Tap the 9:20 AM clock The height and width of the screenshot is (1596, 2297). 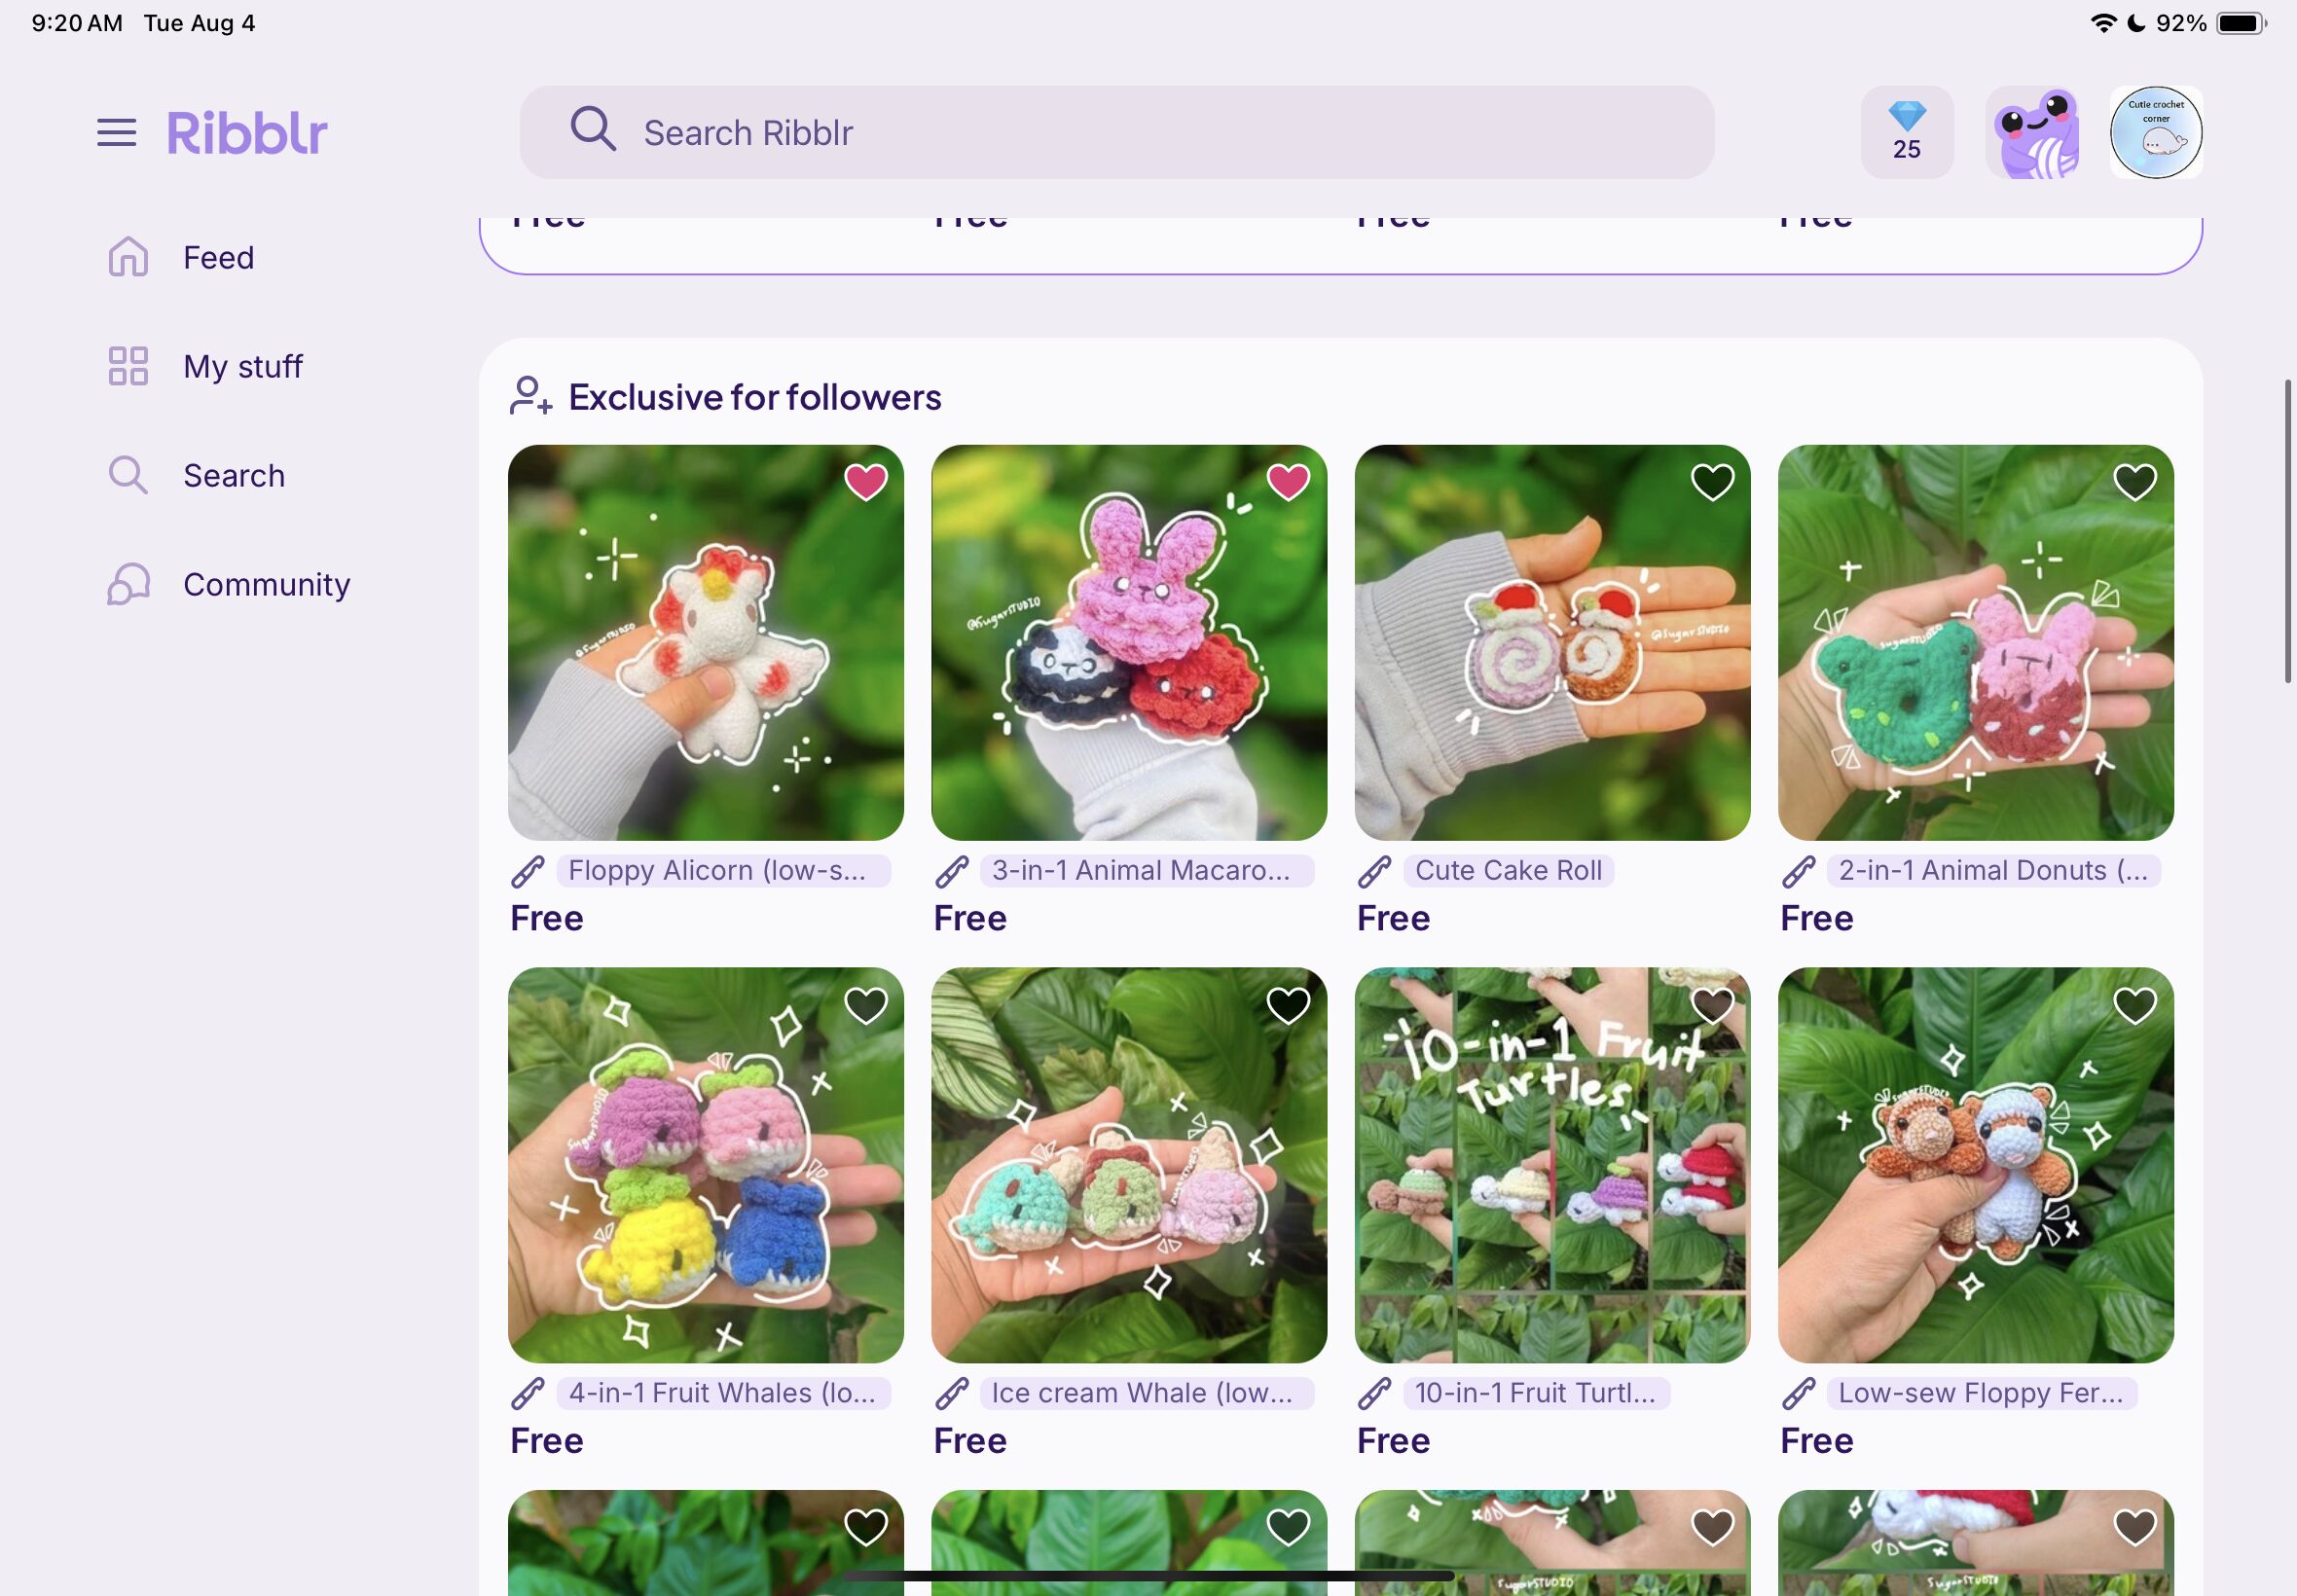77,23
